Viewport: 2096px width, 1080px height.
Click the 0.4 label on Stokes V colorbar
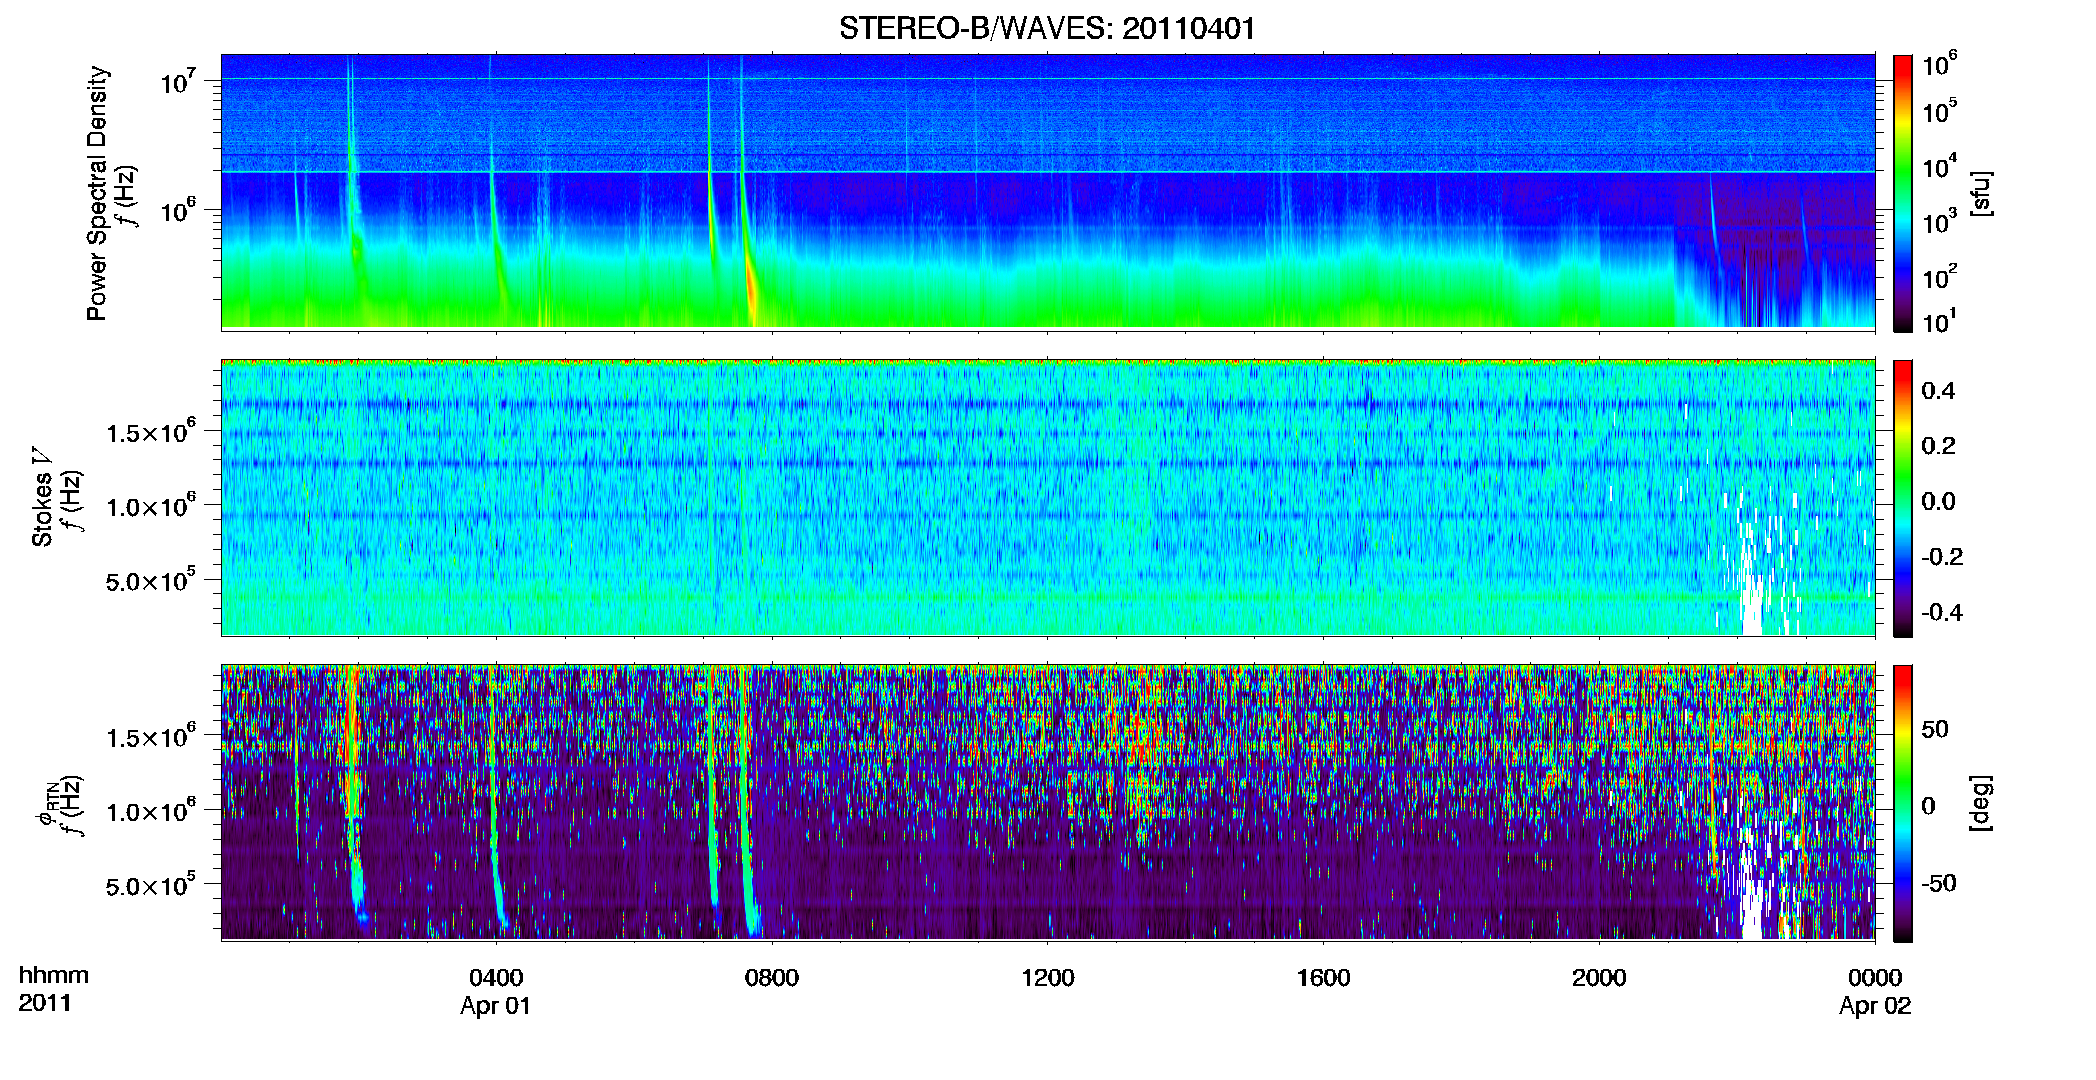coord(1939,391)
